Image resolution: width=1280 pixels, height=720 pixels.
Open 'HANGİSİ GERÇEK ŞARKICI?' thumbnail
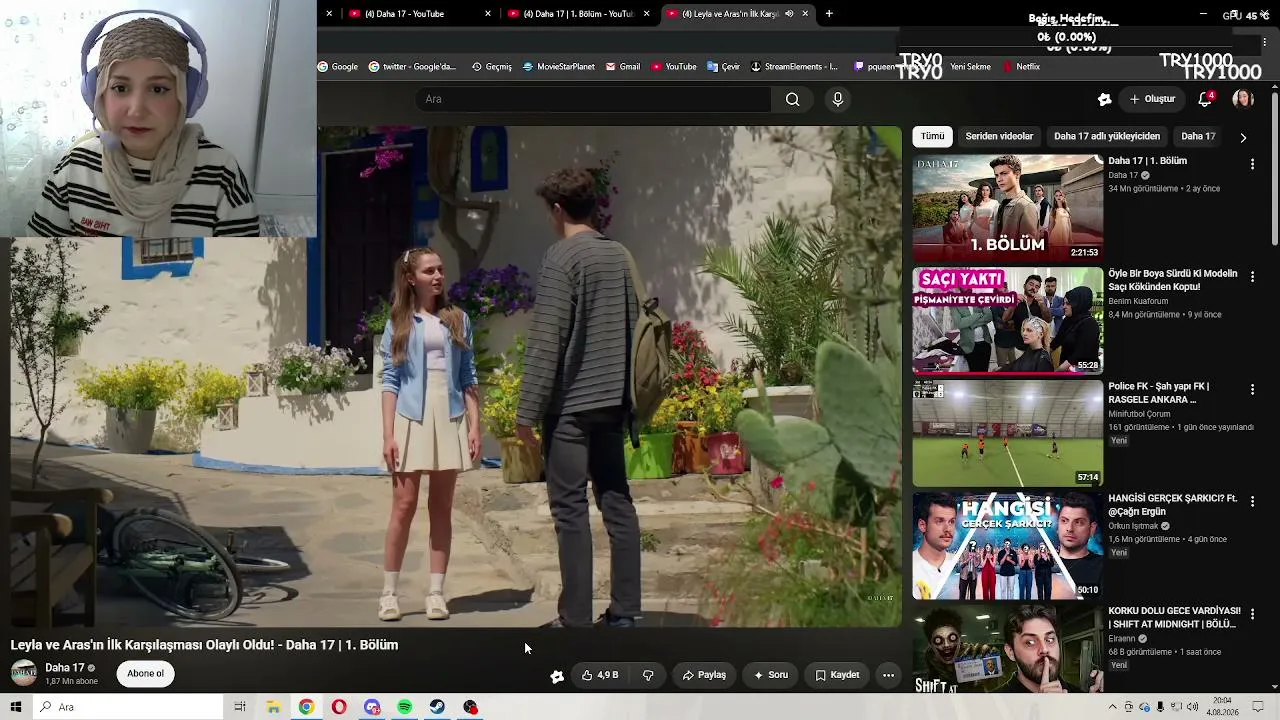(x=1008, y=545)
